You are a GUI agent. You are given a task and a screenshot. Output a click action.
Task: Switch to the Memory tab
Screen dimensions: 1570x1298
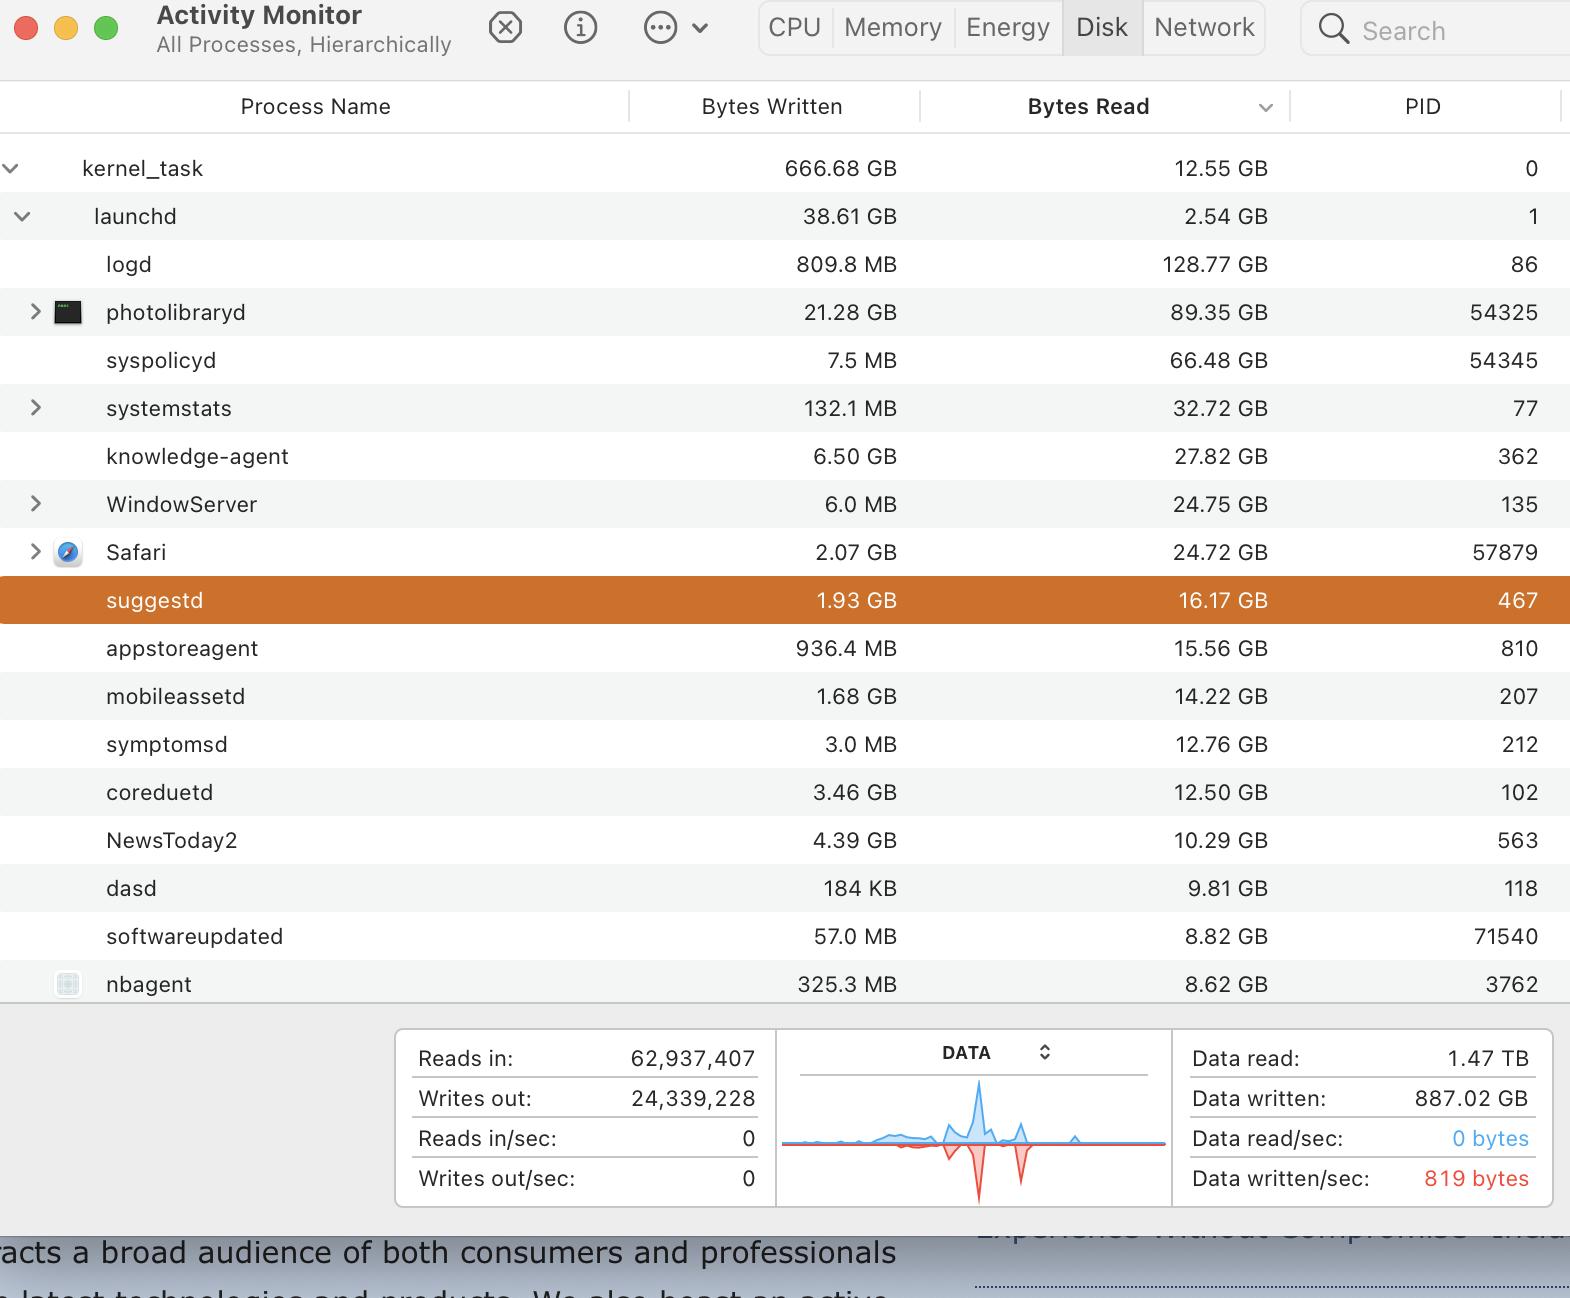(x=893, y=28)
